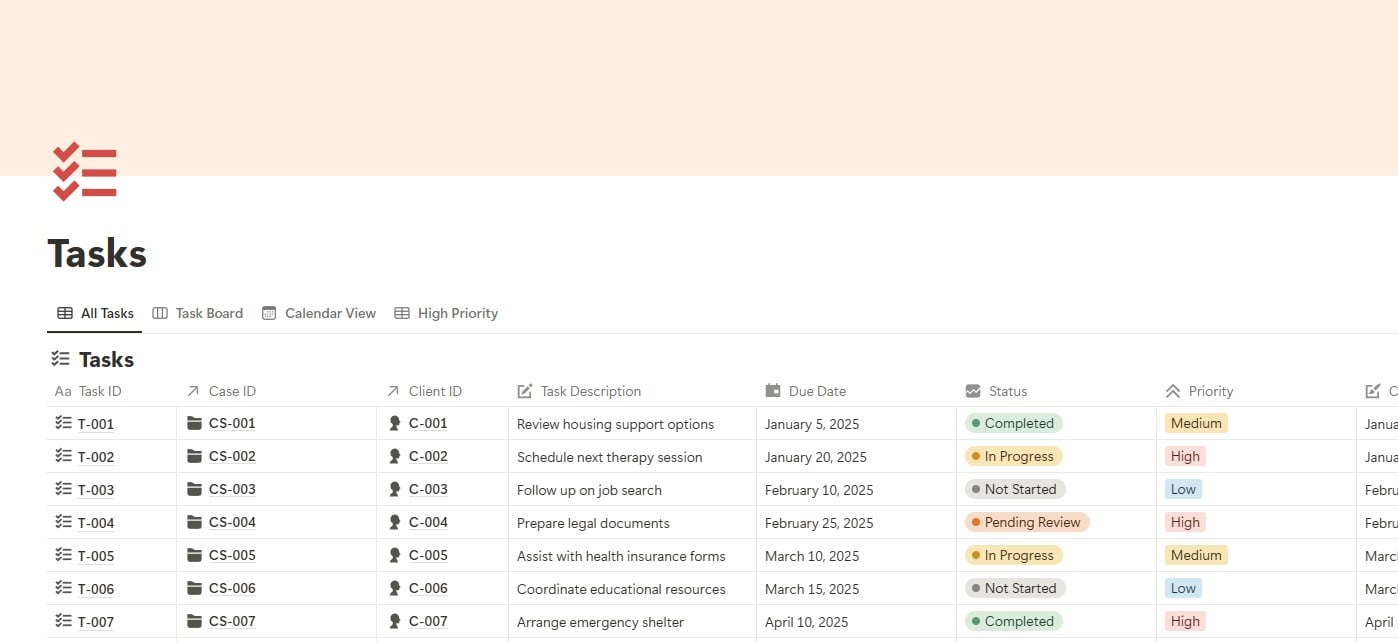Click the folder icon beside CS-007
The height and width of the screenshot is (642, 1398).
(194, 622)
